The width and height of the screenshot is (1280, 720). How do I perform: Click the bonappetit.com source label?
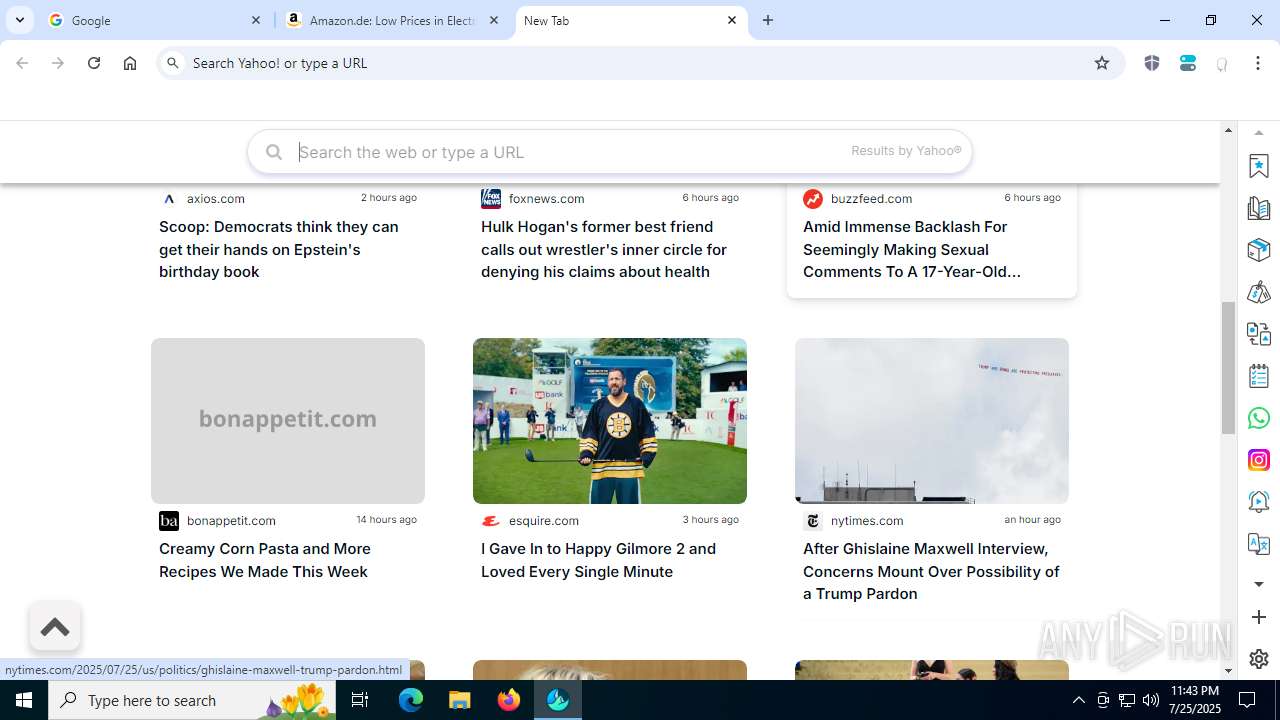pyautogui.click(x=231, y=520)
